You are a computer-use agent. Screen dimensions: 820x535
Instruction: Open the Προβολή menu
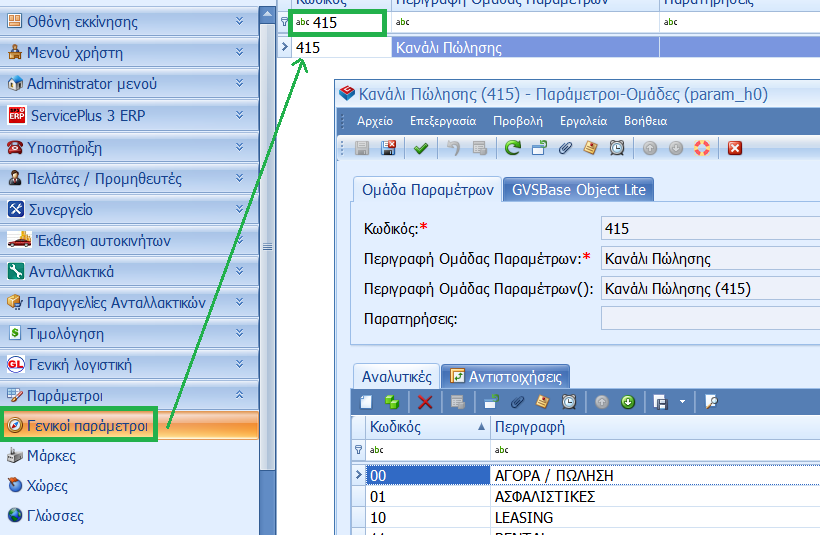(x=518, y=121)
